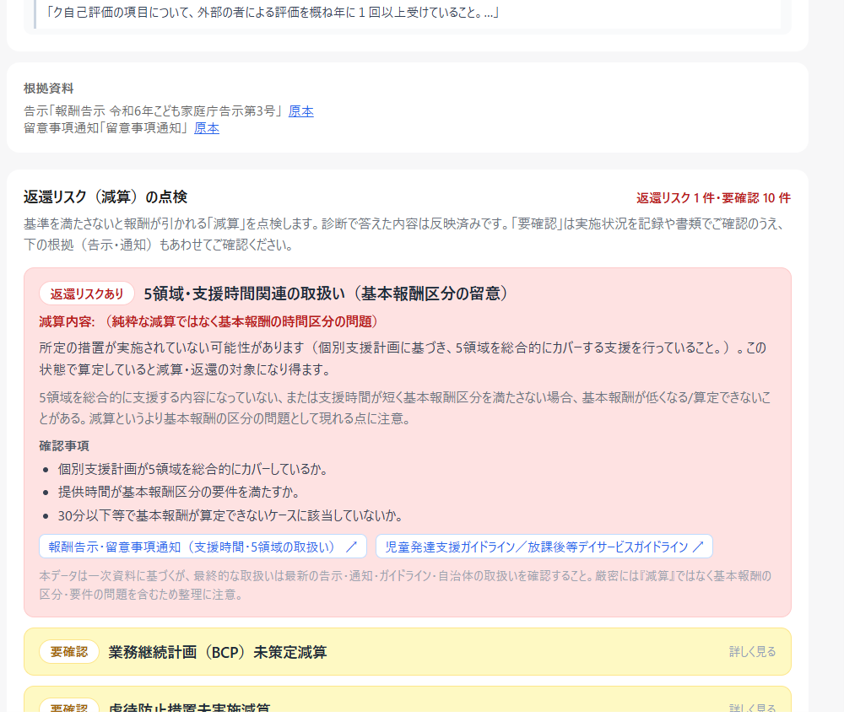The width and height of the screenshot is (844, 712).
Task: Open 原本 link for 報酬告示 令和6年こども家庭庁告示第3号
Action: coord(301,111)
